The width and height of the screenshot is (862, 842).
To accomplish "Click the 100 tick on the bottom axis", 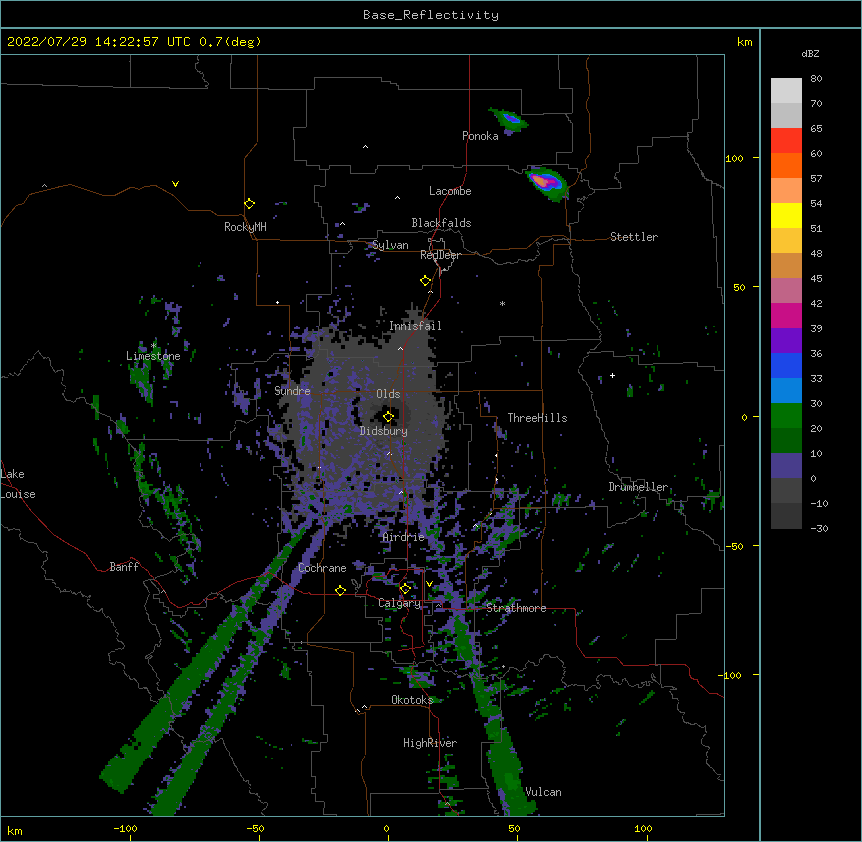I will [643, 828].
